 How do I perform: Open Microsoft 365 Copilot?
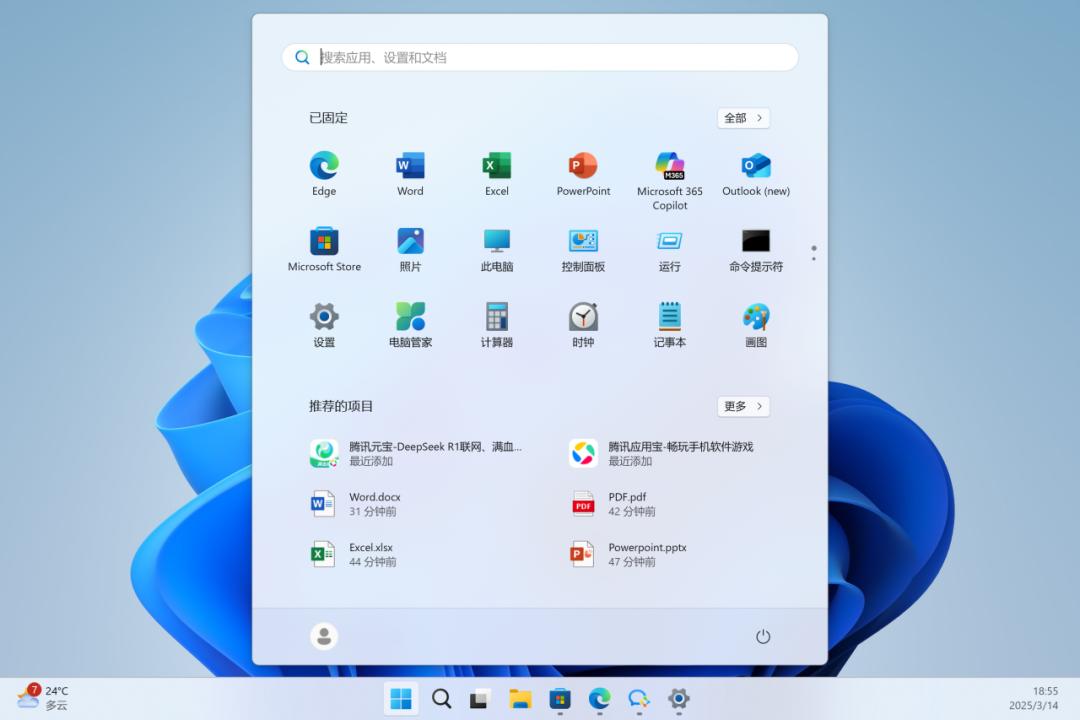(x=669, y=167)
